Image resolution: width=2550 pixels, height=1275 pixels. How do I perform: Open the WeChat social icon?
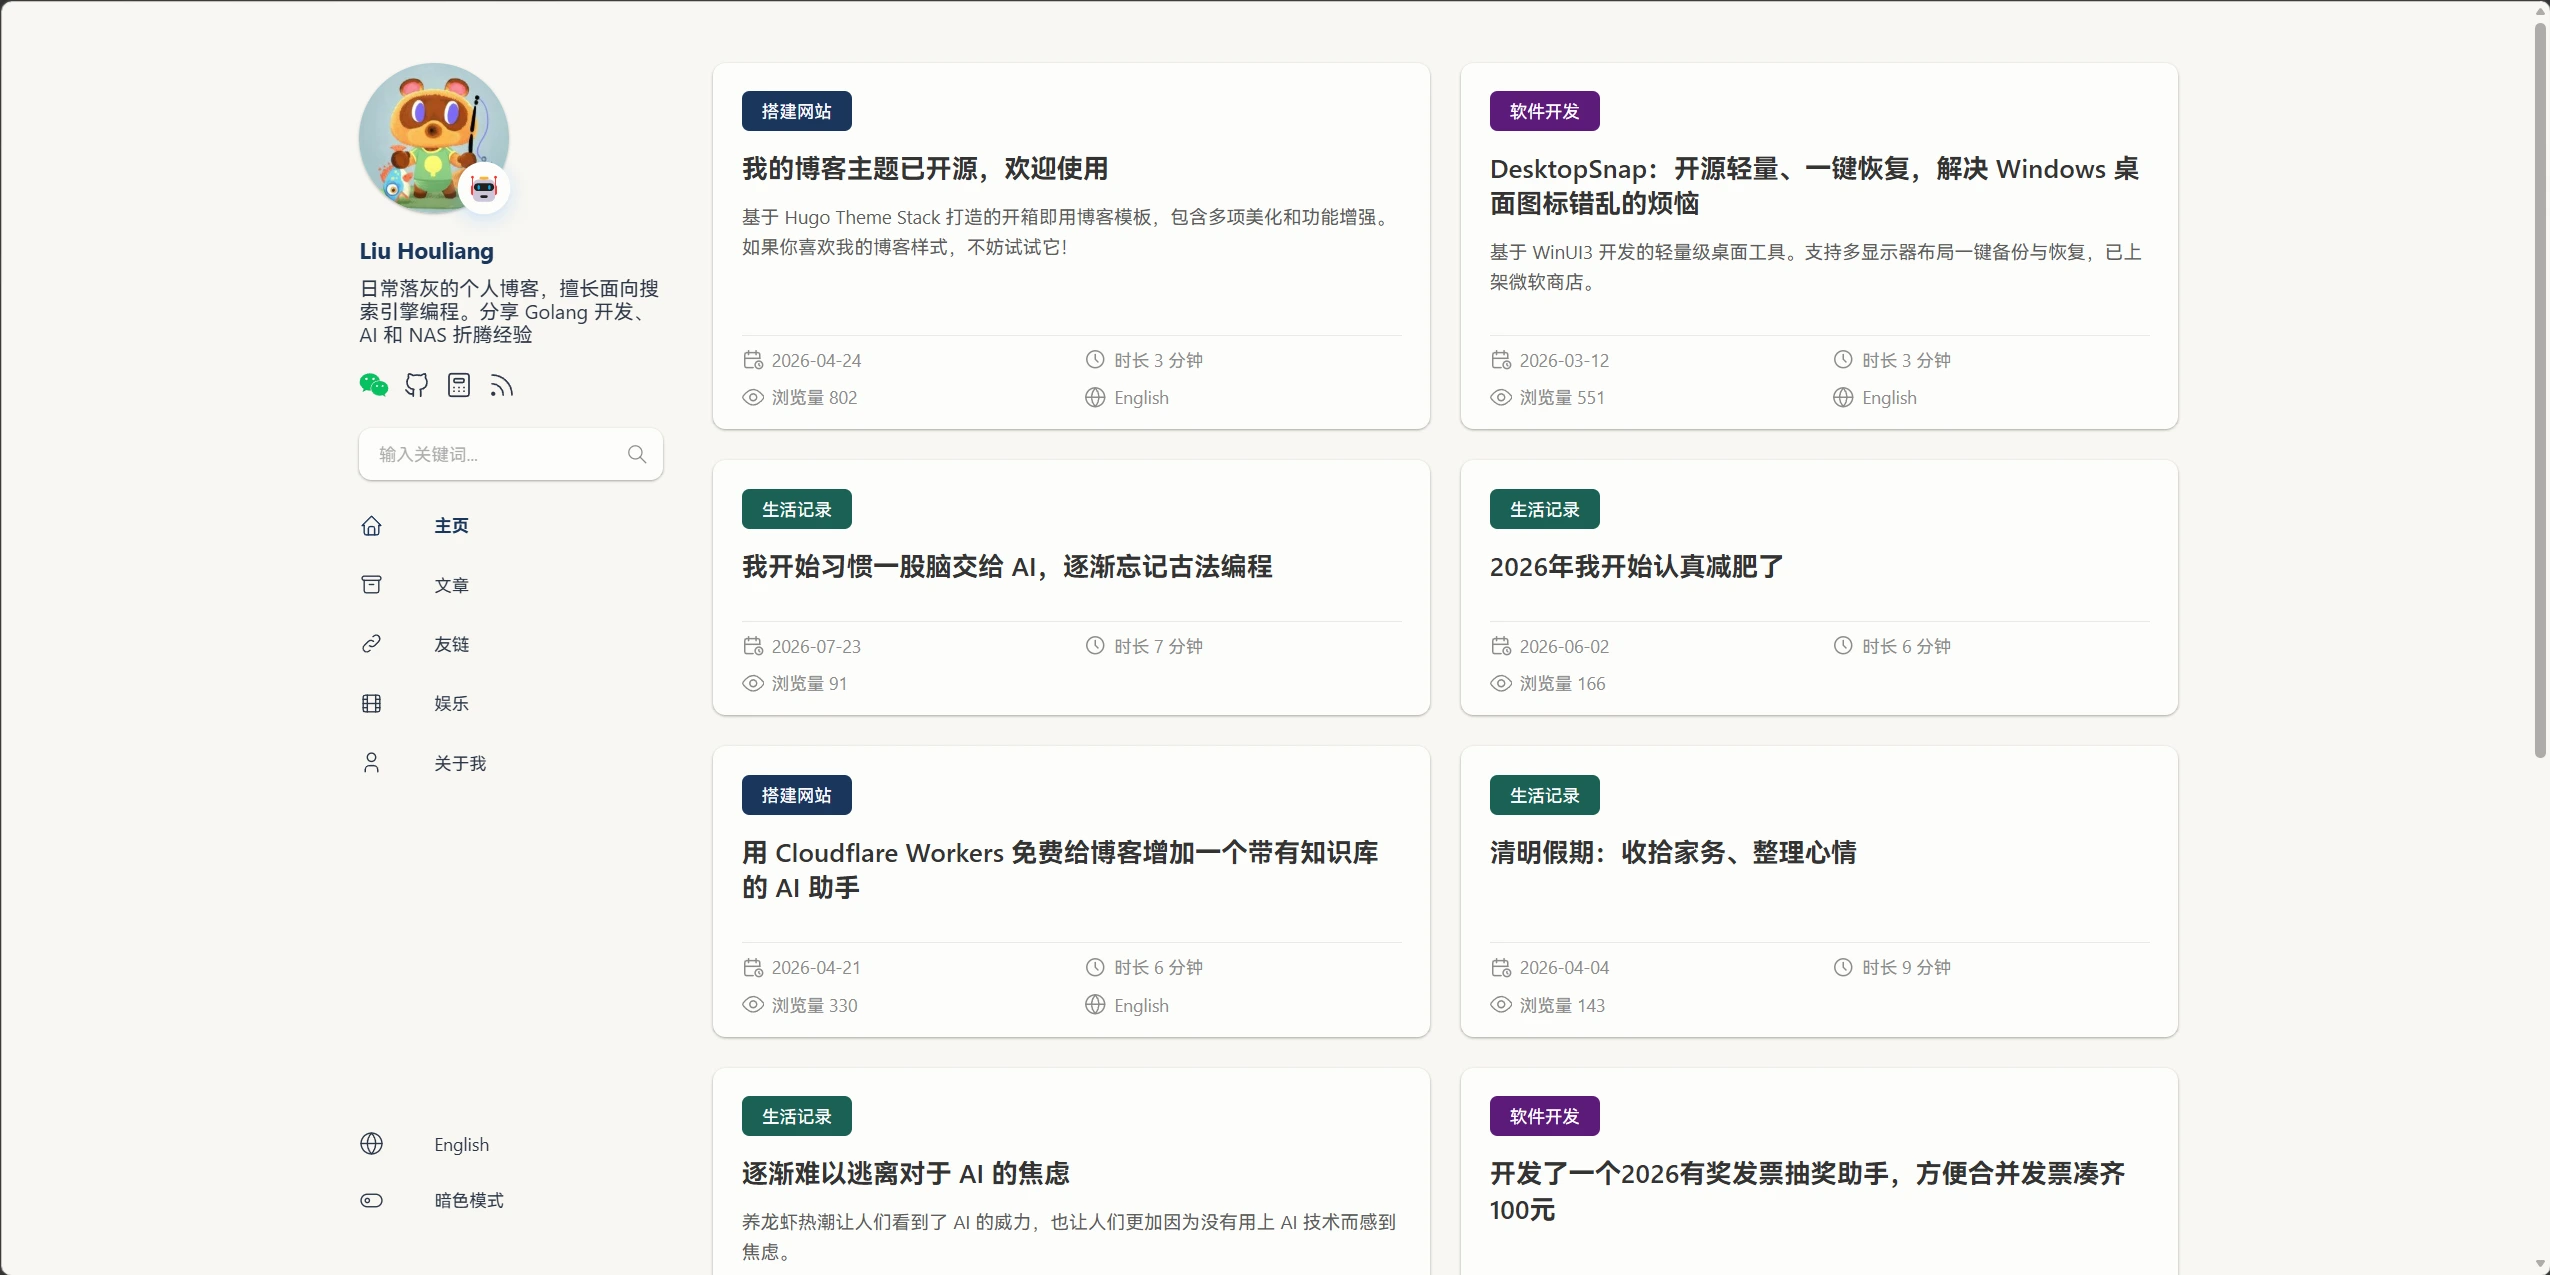coord(374,385)
